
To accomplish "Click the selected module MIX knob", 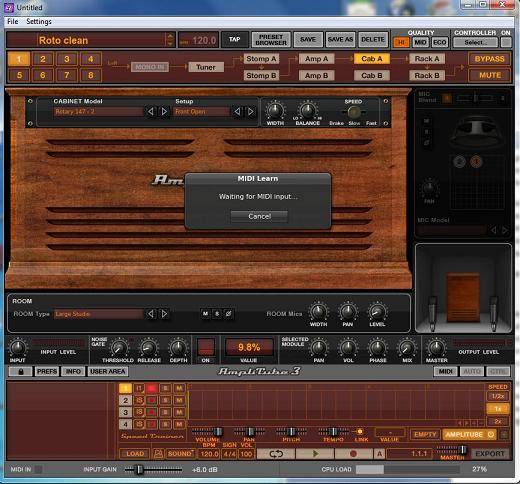I will click(x=407, y=348).
